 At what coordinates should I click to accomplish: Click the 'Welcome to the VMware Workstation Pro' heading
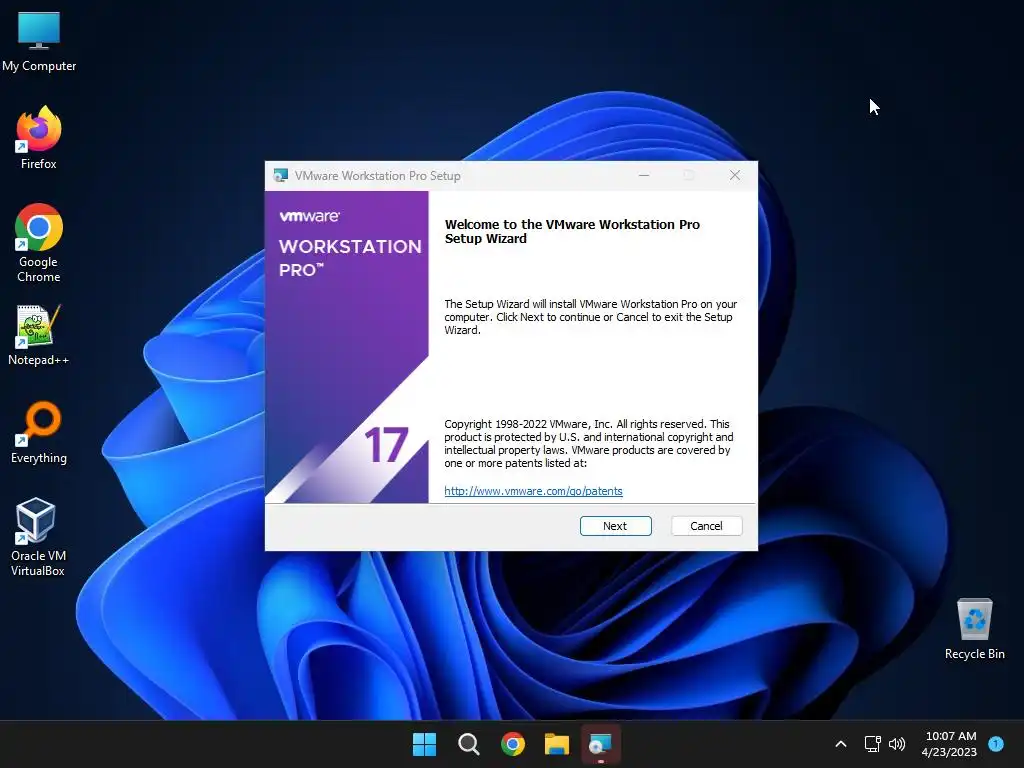click(x=572, y=231)
